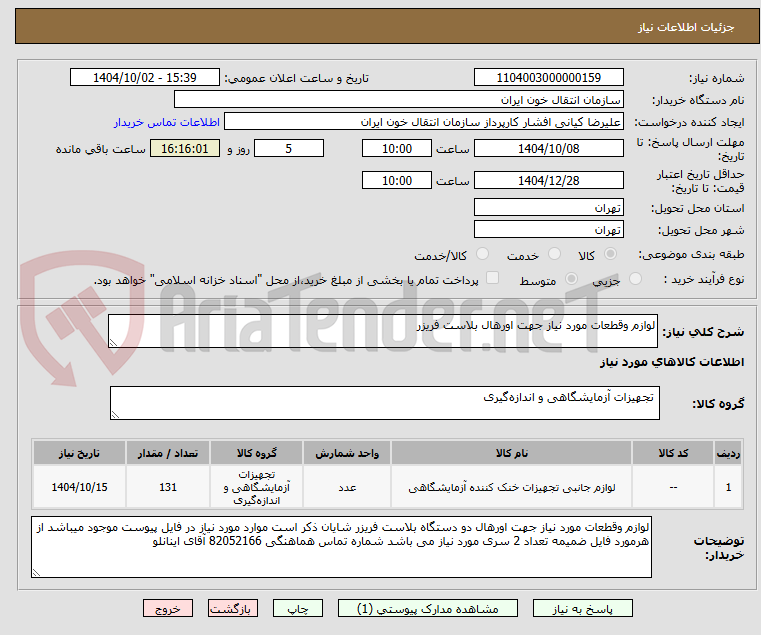Screen dimensions: 761x635
Task: Click the item name لوازم جانبی تجهیزات خنک کننده cell
Action: tap(512, 487)
